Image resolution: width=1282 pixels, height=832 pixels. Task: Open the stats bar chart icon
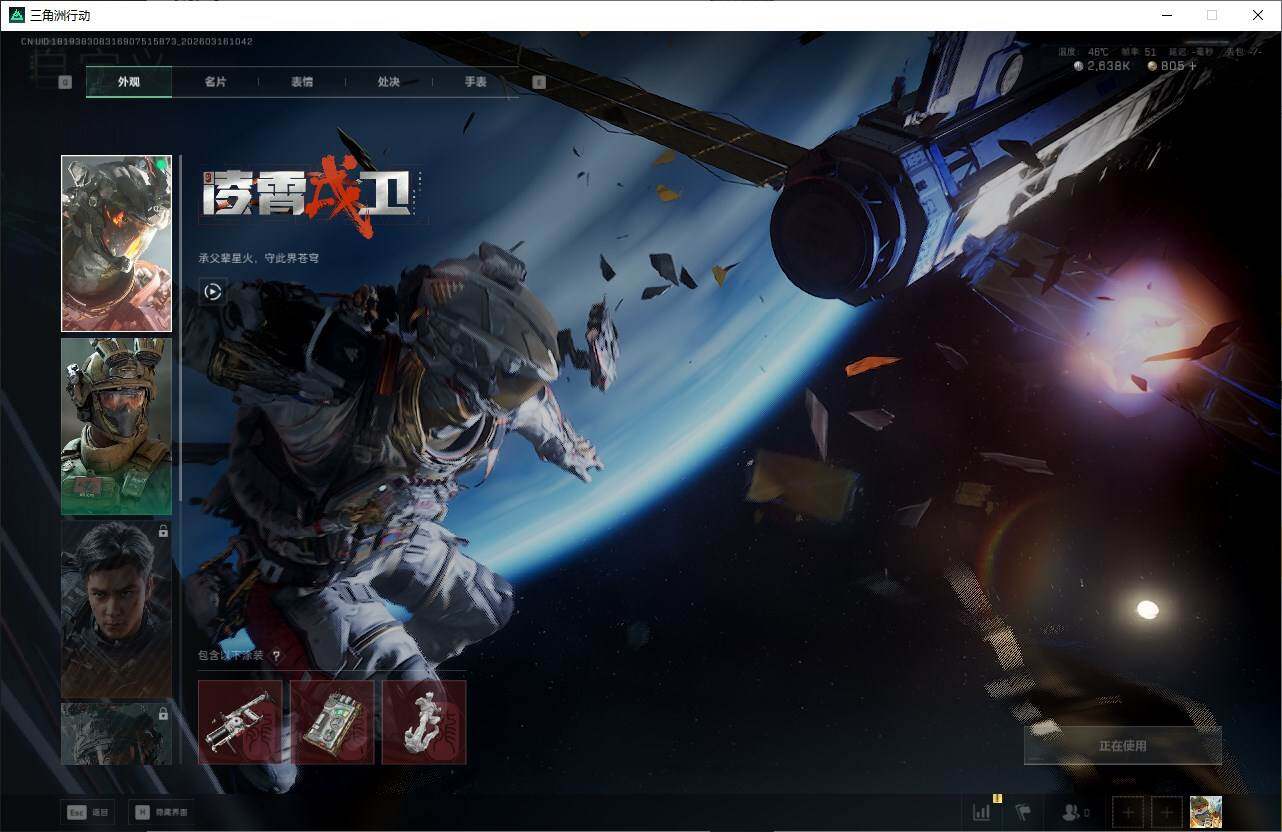982,812
